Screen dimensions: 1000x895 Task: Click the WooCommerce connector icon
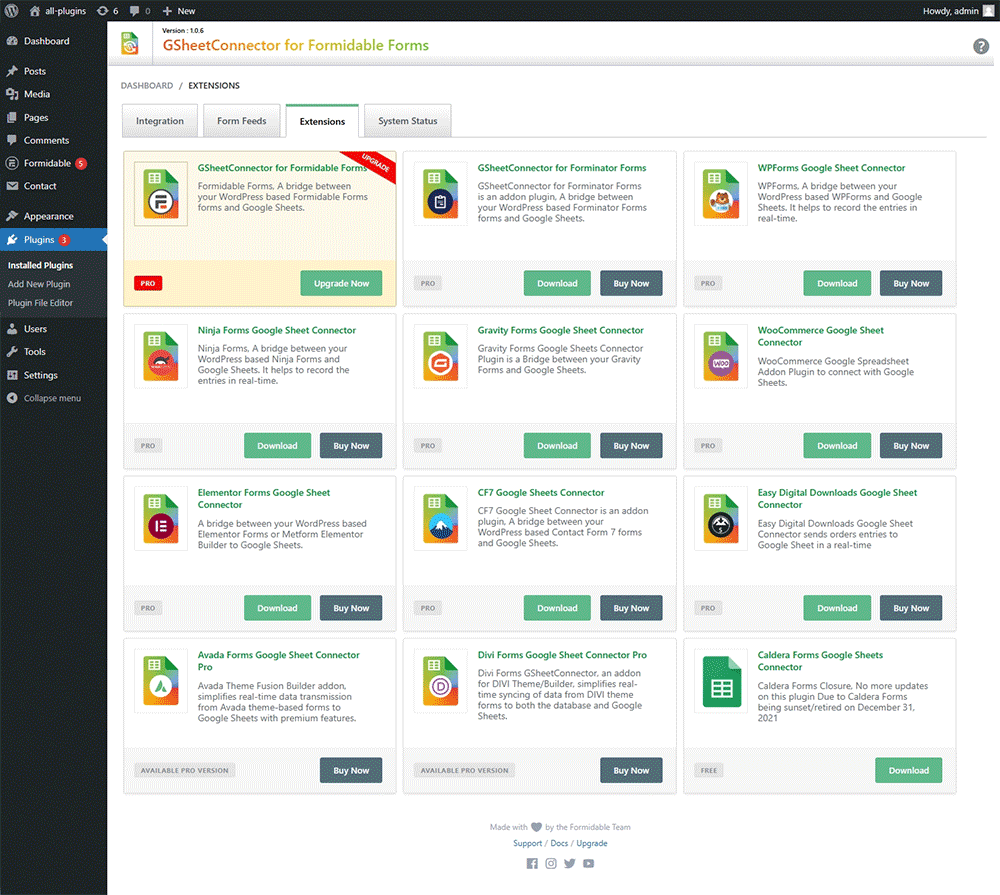(x=721, y=356)
